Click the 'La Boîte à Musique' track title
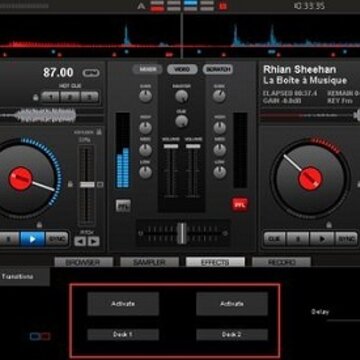 (x=305, y=80)
